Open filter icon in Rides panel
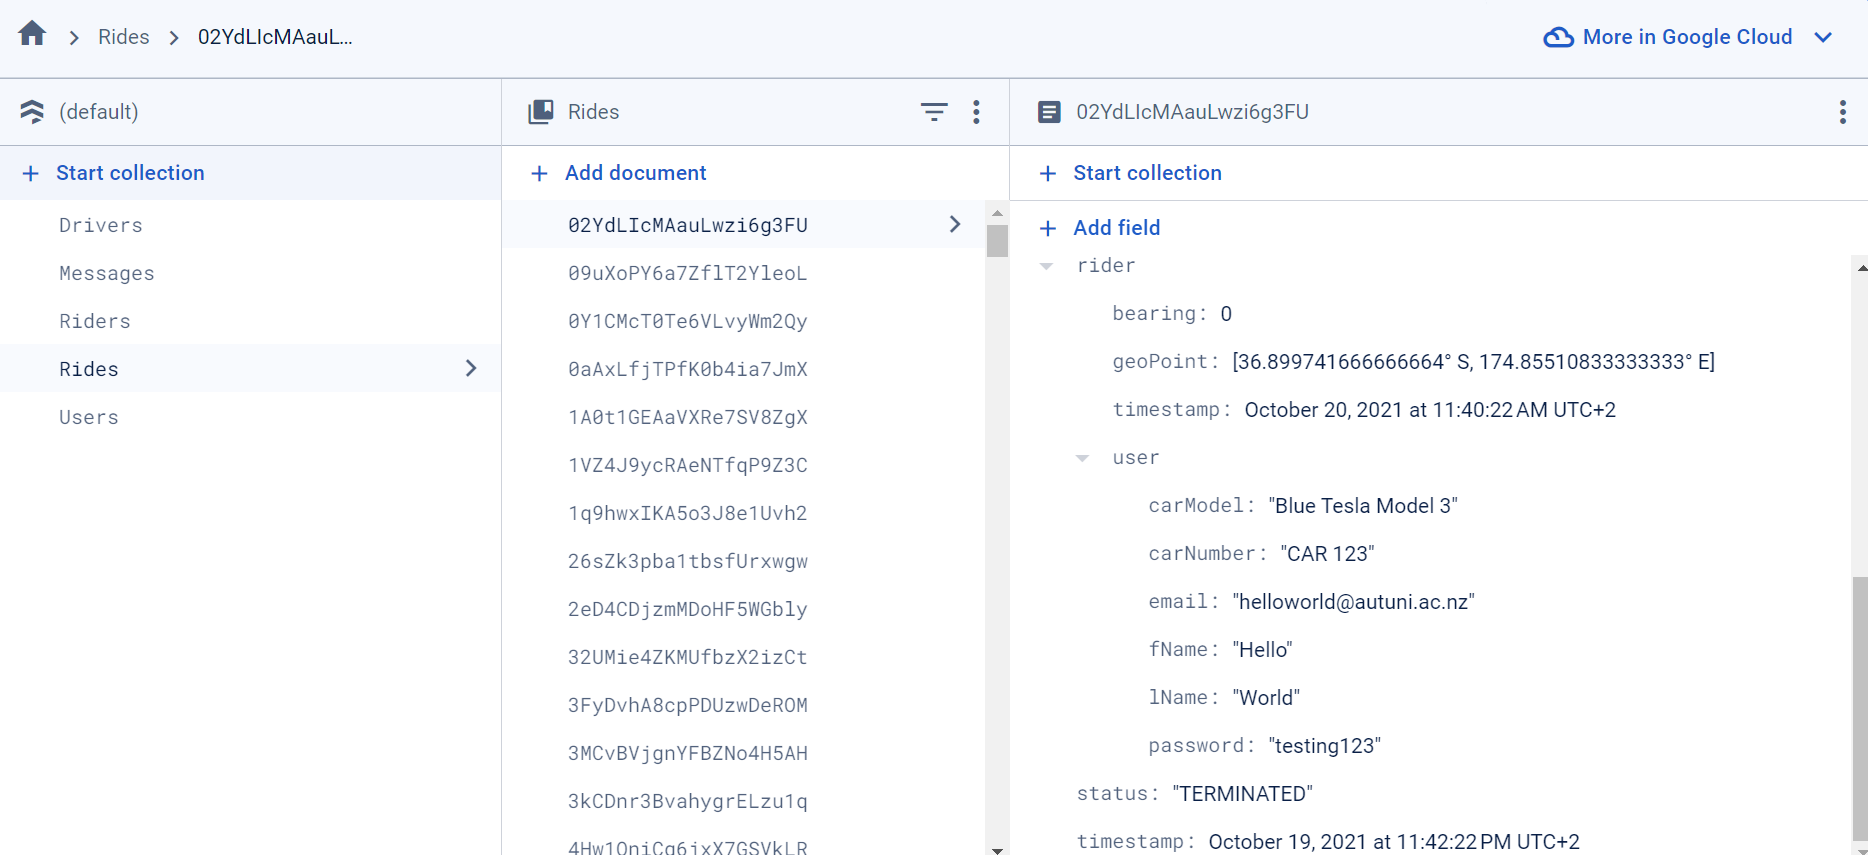The height and width of the screenshot is (855, 1868). tap(933, 112)
